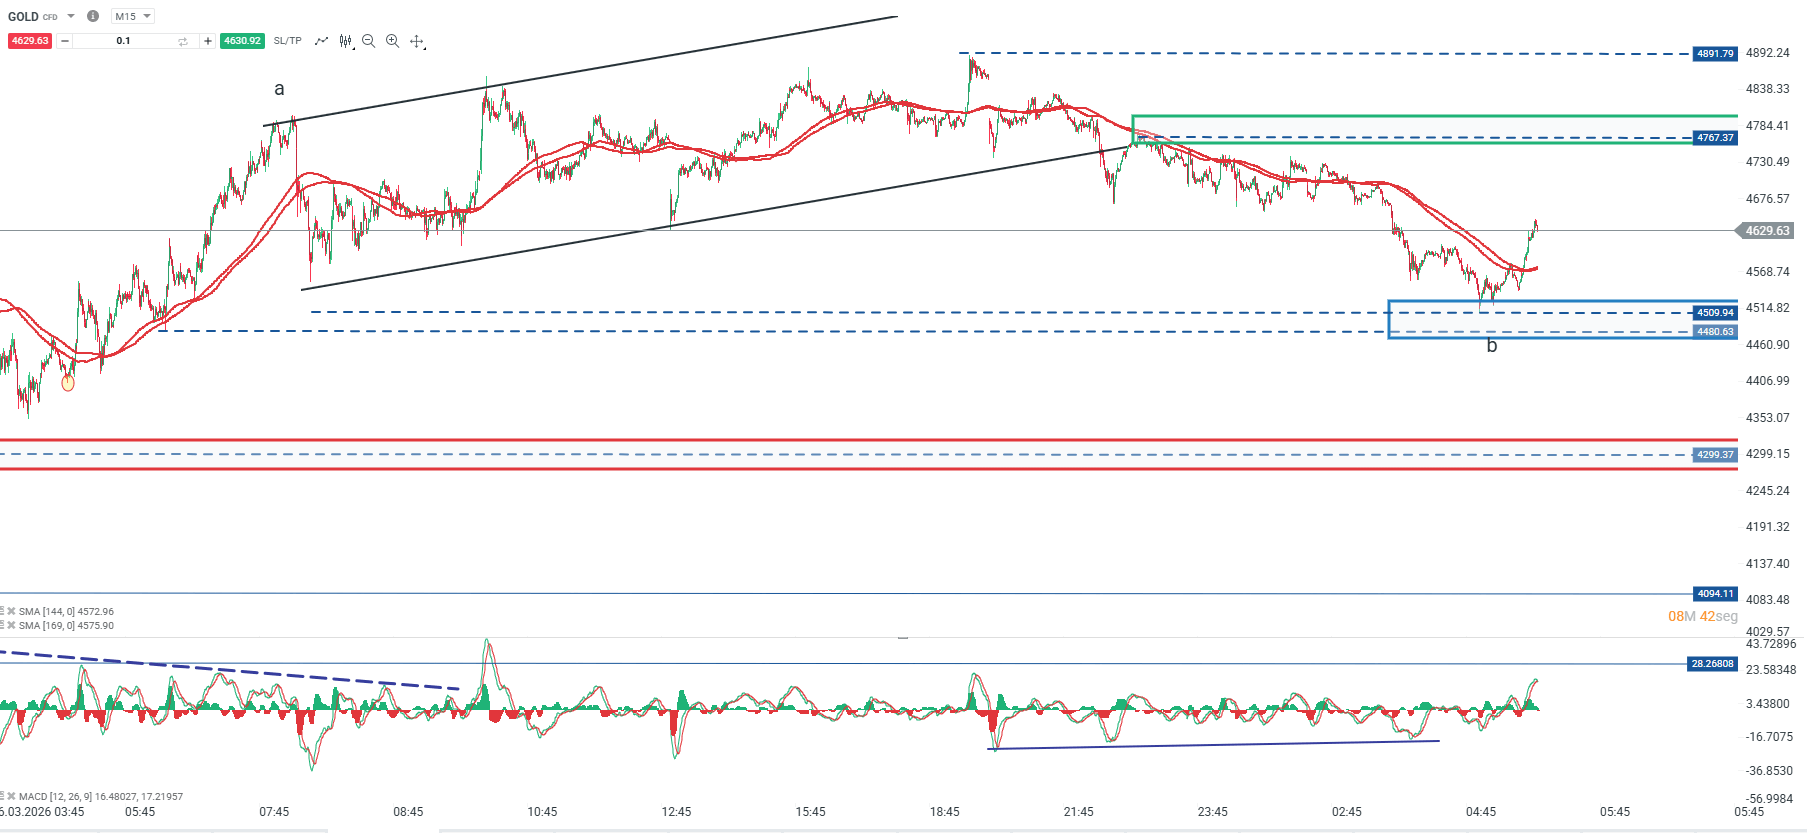Select the 4891.79 price level label
Screen dimensions: 1807x833
pos(1715,54)
